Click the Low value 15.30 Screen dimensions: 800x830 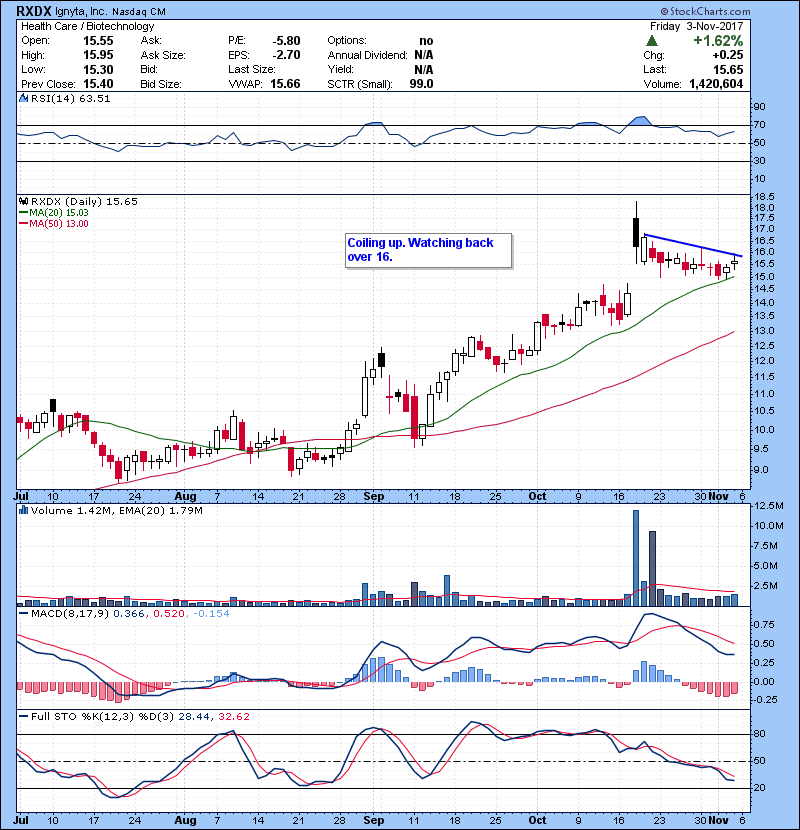pyautogui.click(x=98, y=69)
